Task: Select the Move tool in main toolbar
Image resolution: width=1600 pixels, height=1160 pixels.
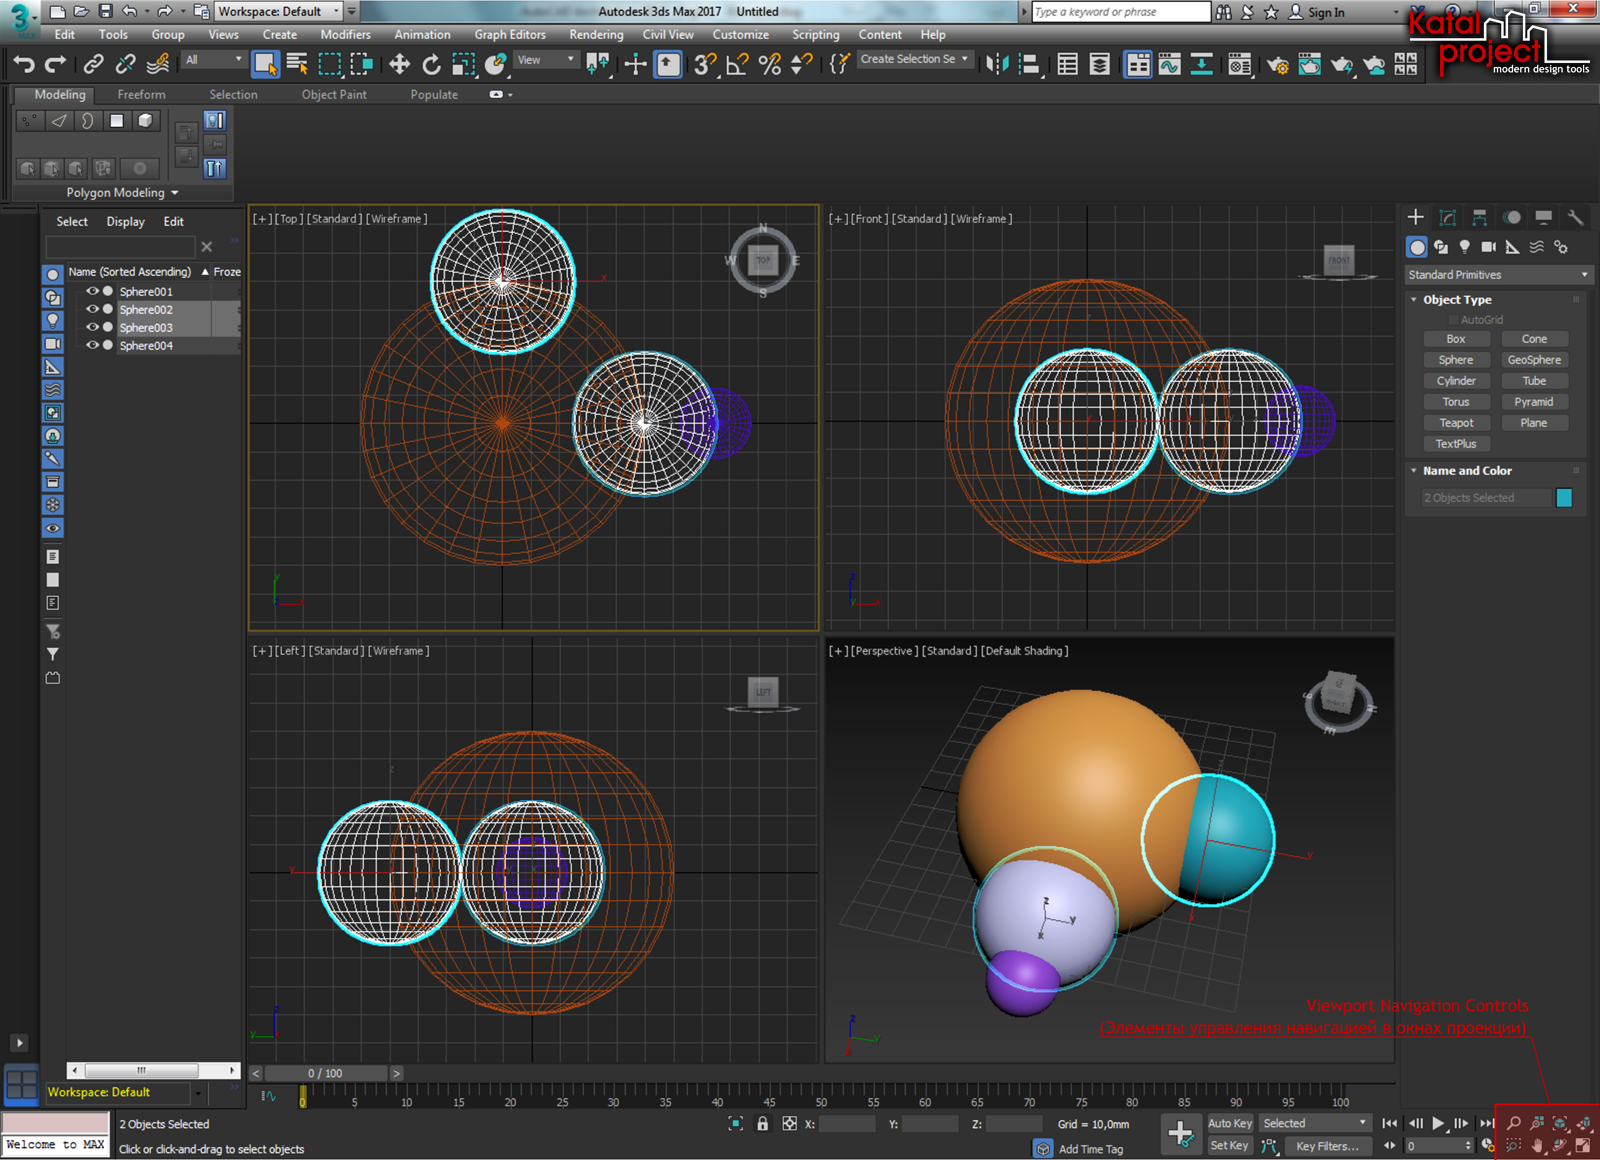Action: click(399, 65)
